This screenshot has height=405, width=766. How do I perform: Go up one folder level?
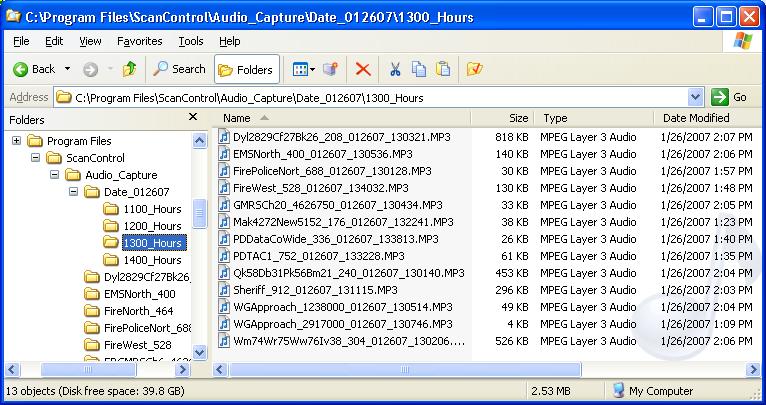(x=129, y=69)
